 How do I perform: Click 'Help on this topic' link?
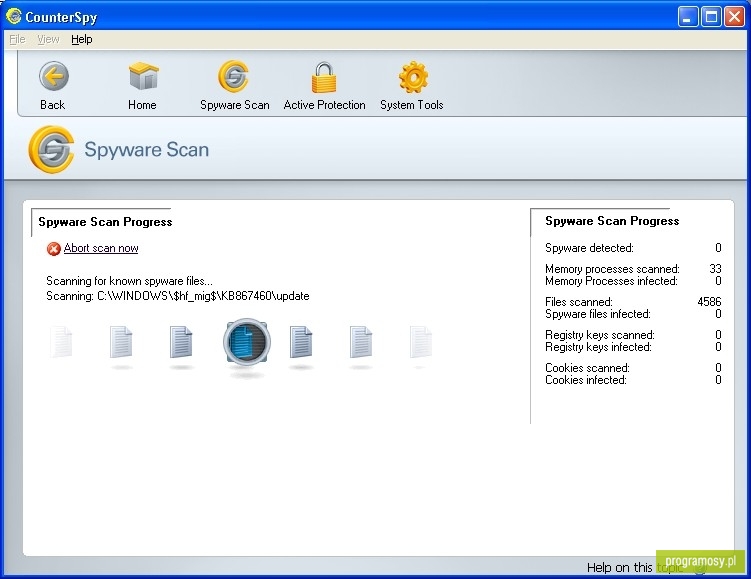(x=635, y=568)
